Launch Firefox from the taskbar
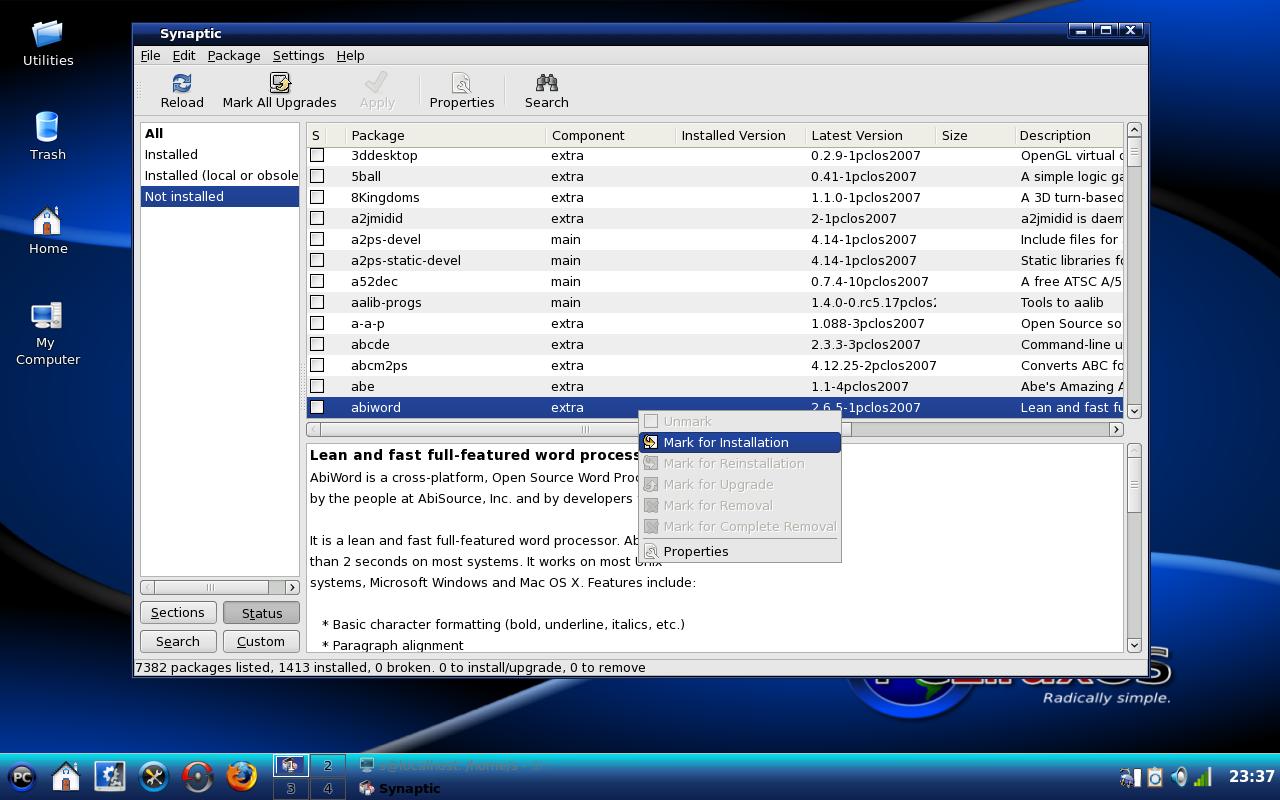Image resolution: width=1280 pixels, height=800 pixels. (242, 776)
